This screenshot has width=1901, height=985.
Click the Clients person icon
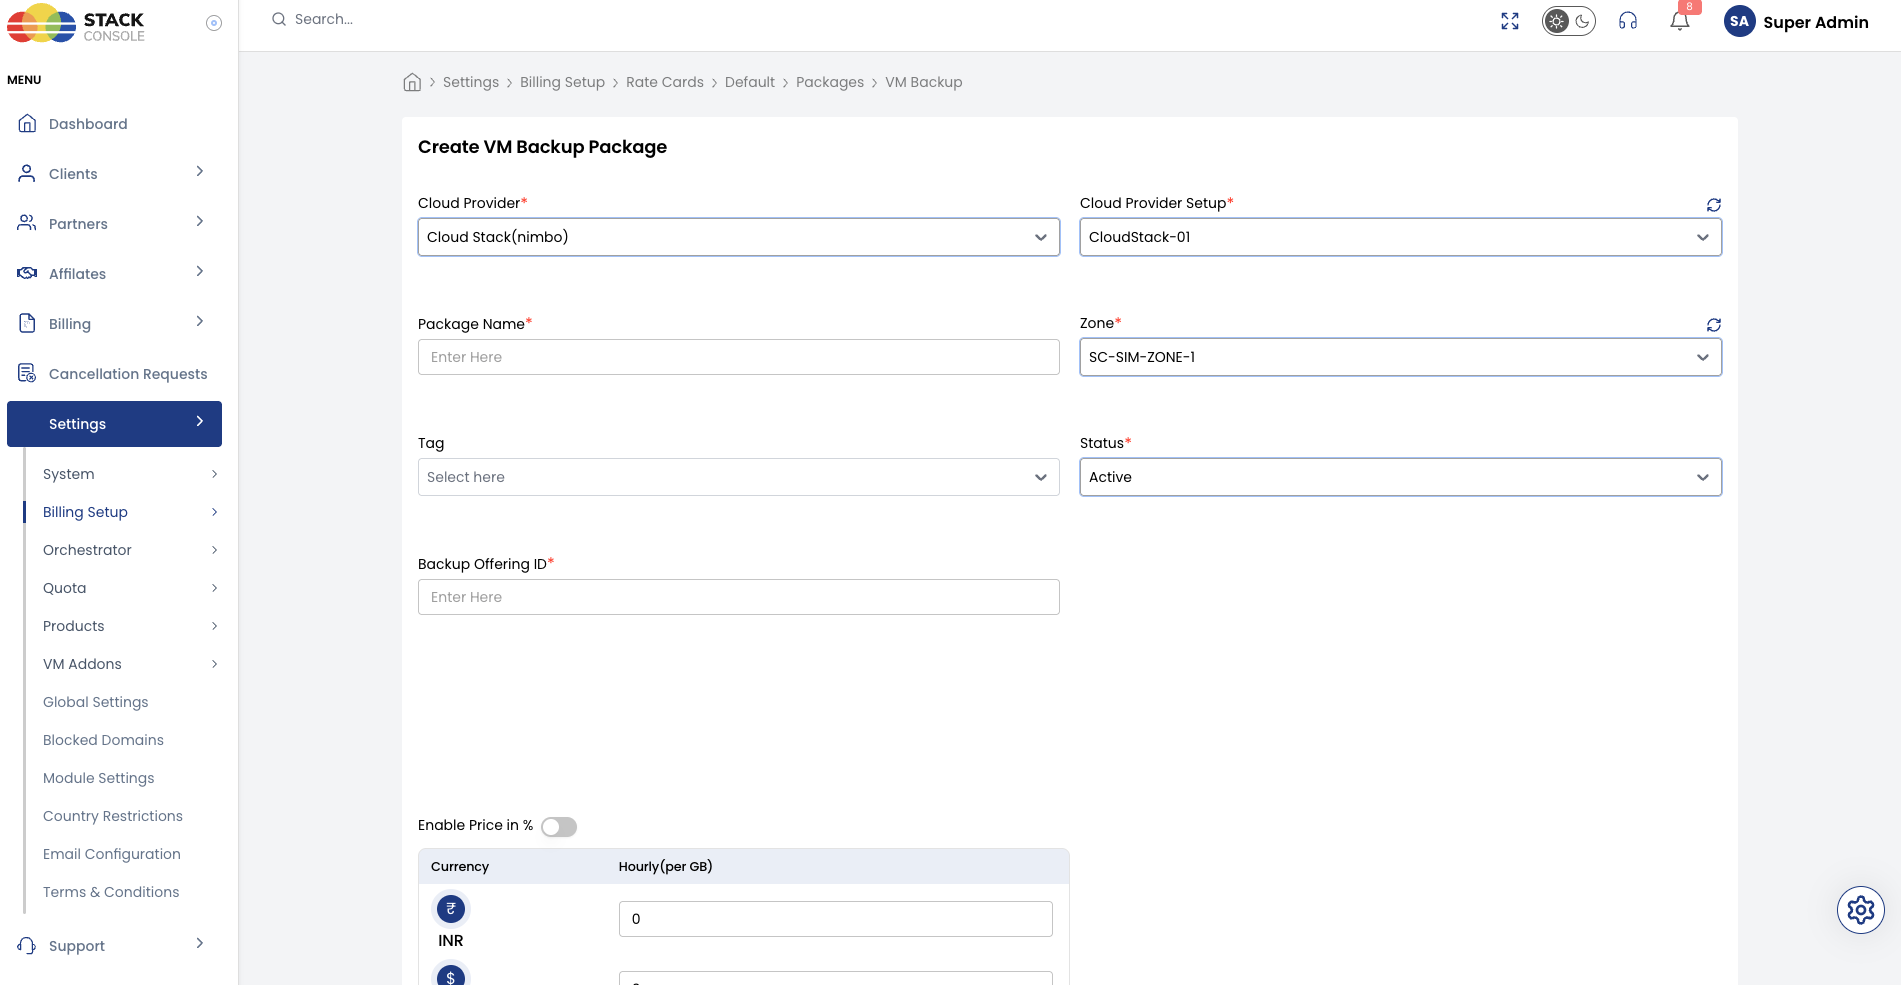[27, 173]
